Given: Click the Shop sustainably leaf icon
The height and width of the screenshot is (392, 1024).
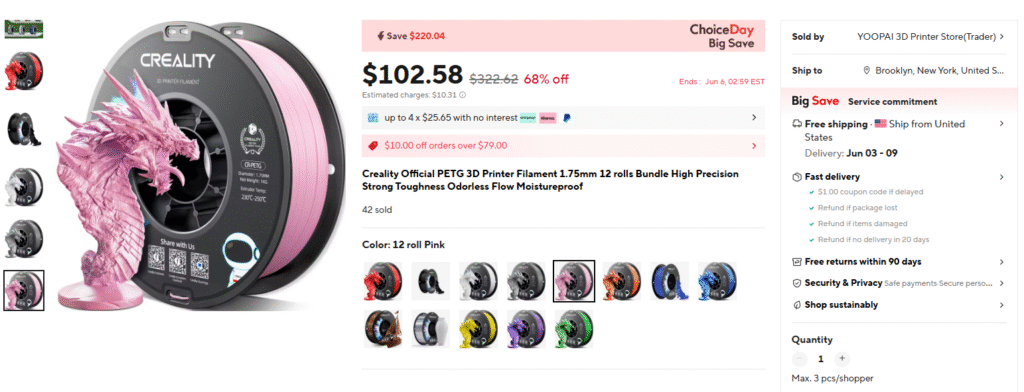Looking at the screenshot, I should pos(797,305).
